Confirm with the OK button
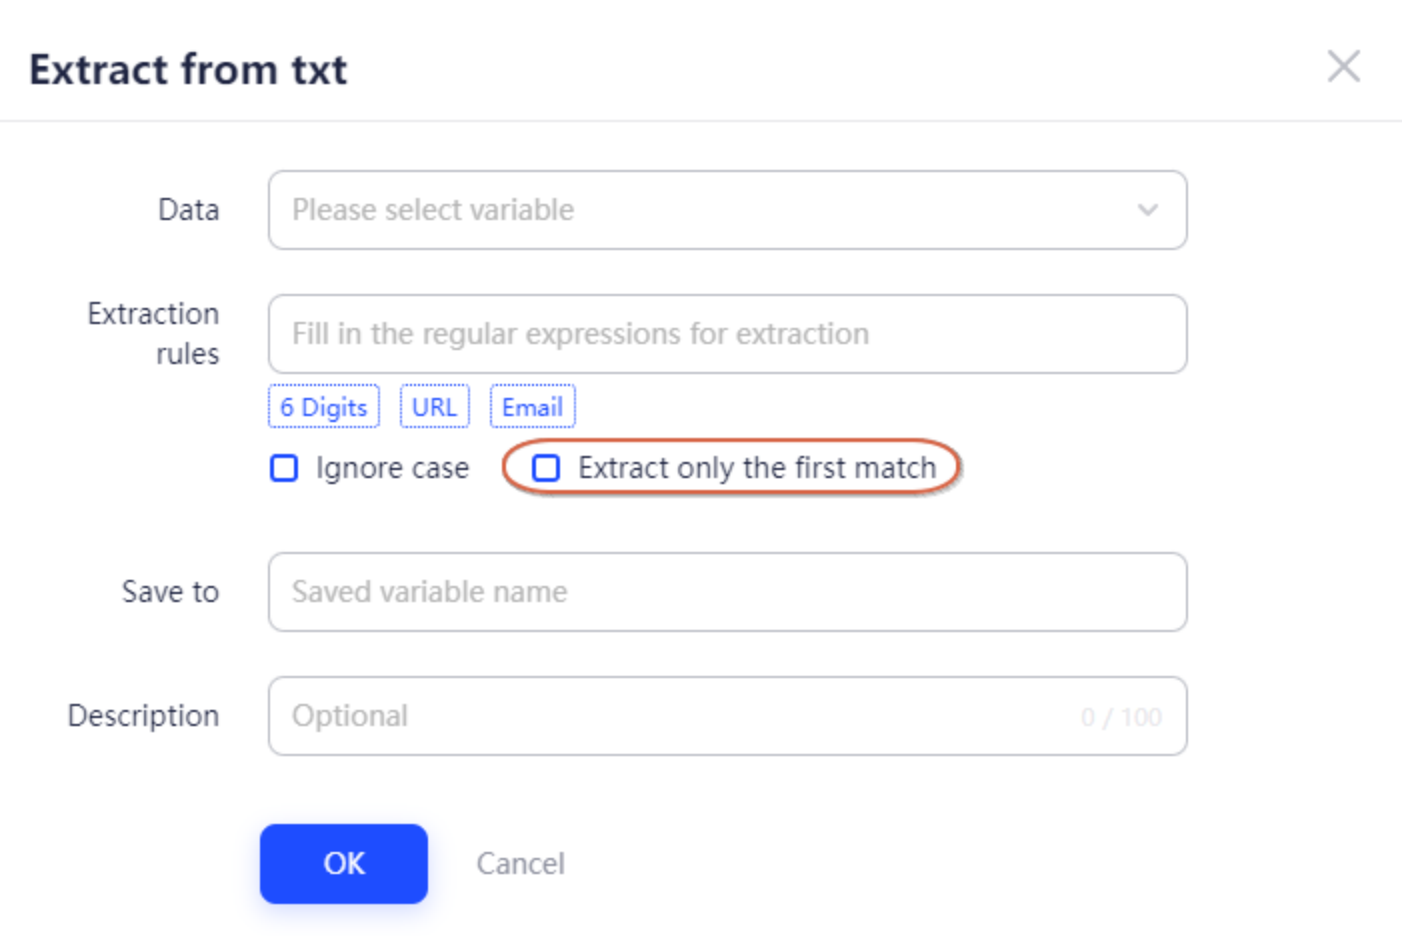The height and width of the screenshot is (936, 1402). pyautogui.click(x=344, y=864)
